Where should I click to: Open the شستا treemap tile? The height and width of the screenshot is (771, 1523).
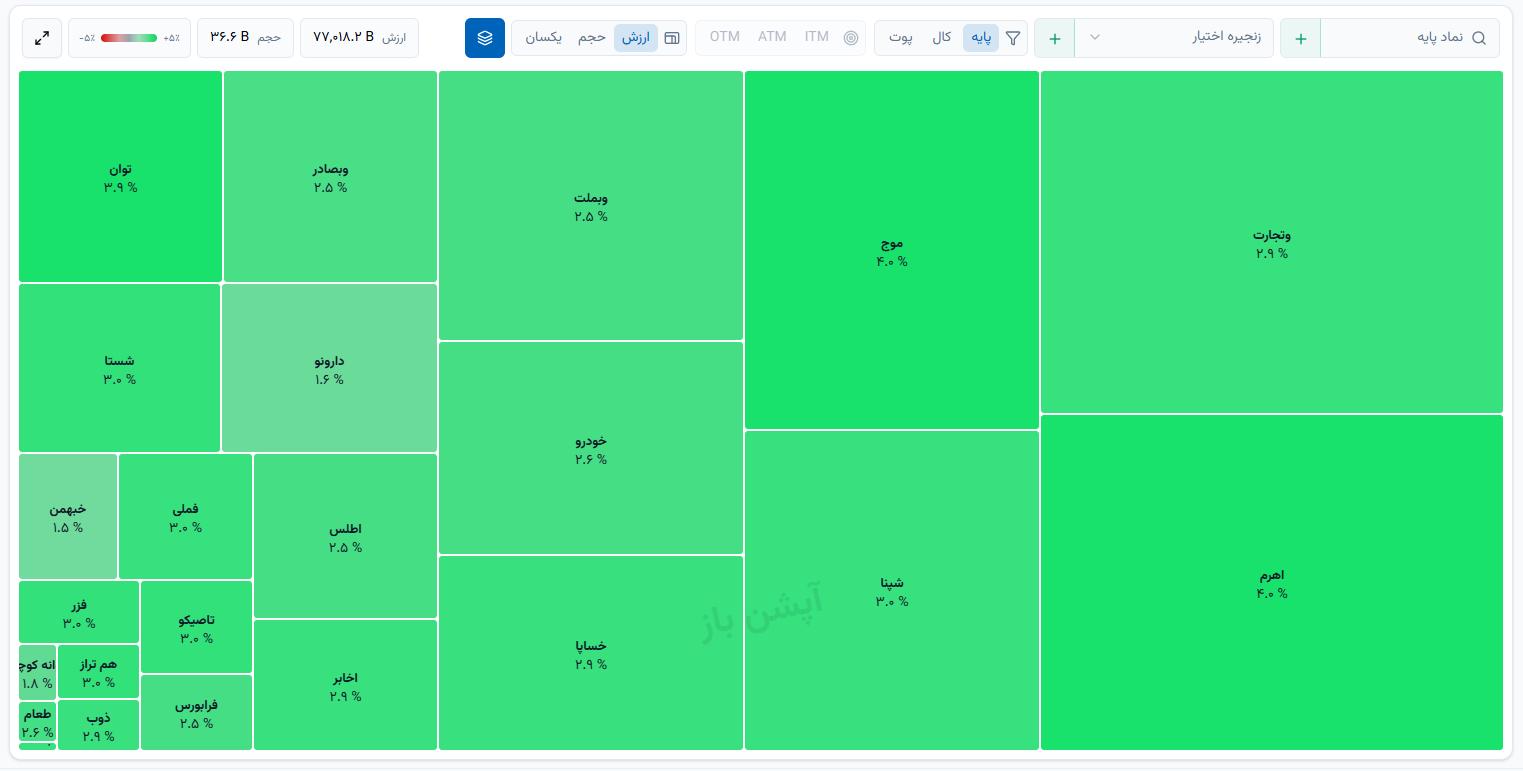(x=119, y=368)
